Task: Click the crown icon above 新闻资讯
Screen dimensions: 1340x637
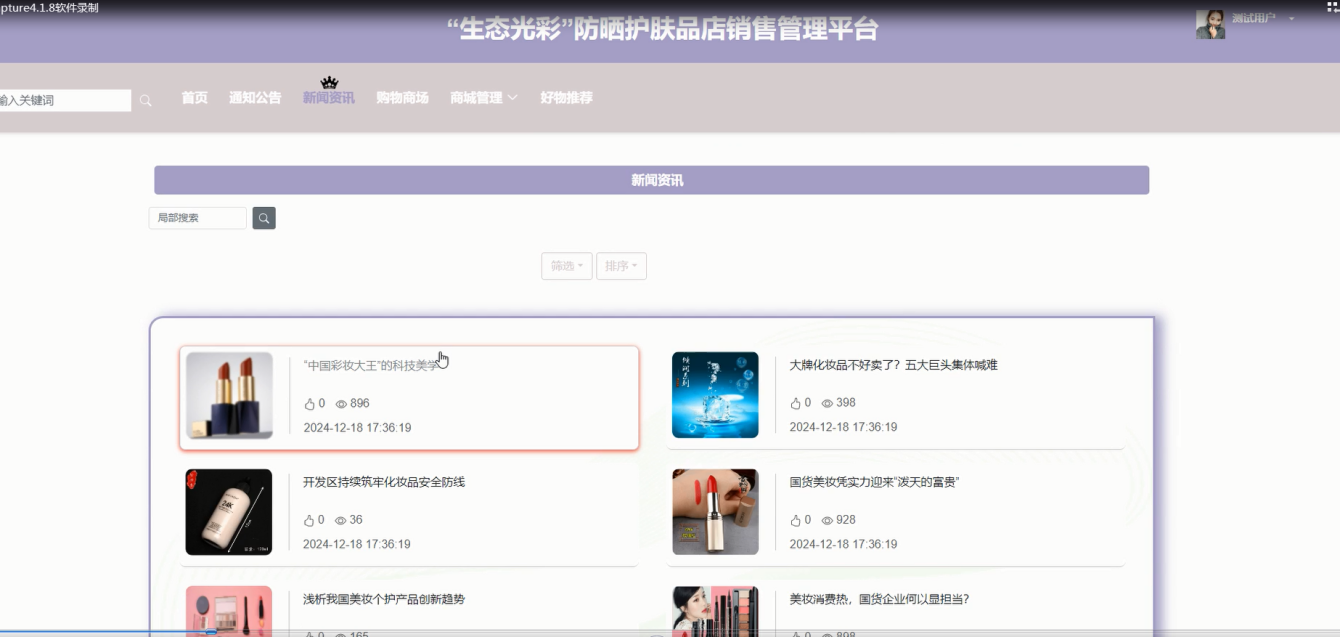Action: (x=329, y=82)
